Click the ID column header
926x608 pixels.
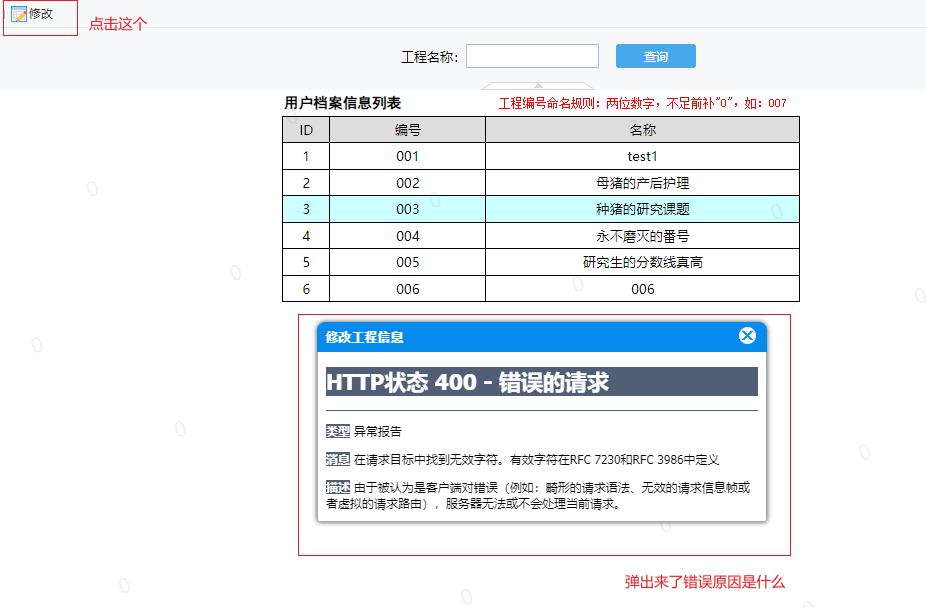[x=306, y=130]
